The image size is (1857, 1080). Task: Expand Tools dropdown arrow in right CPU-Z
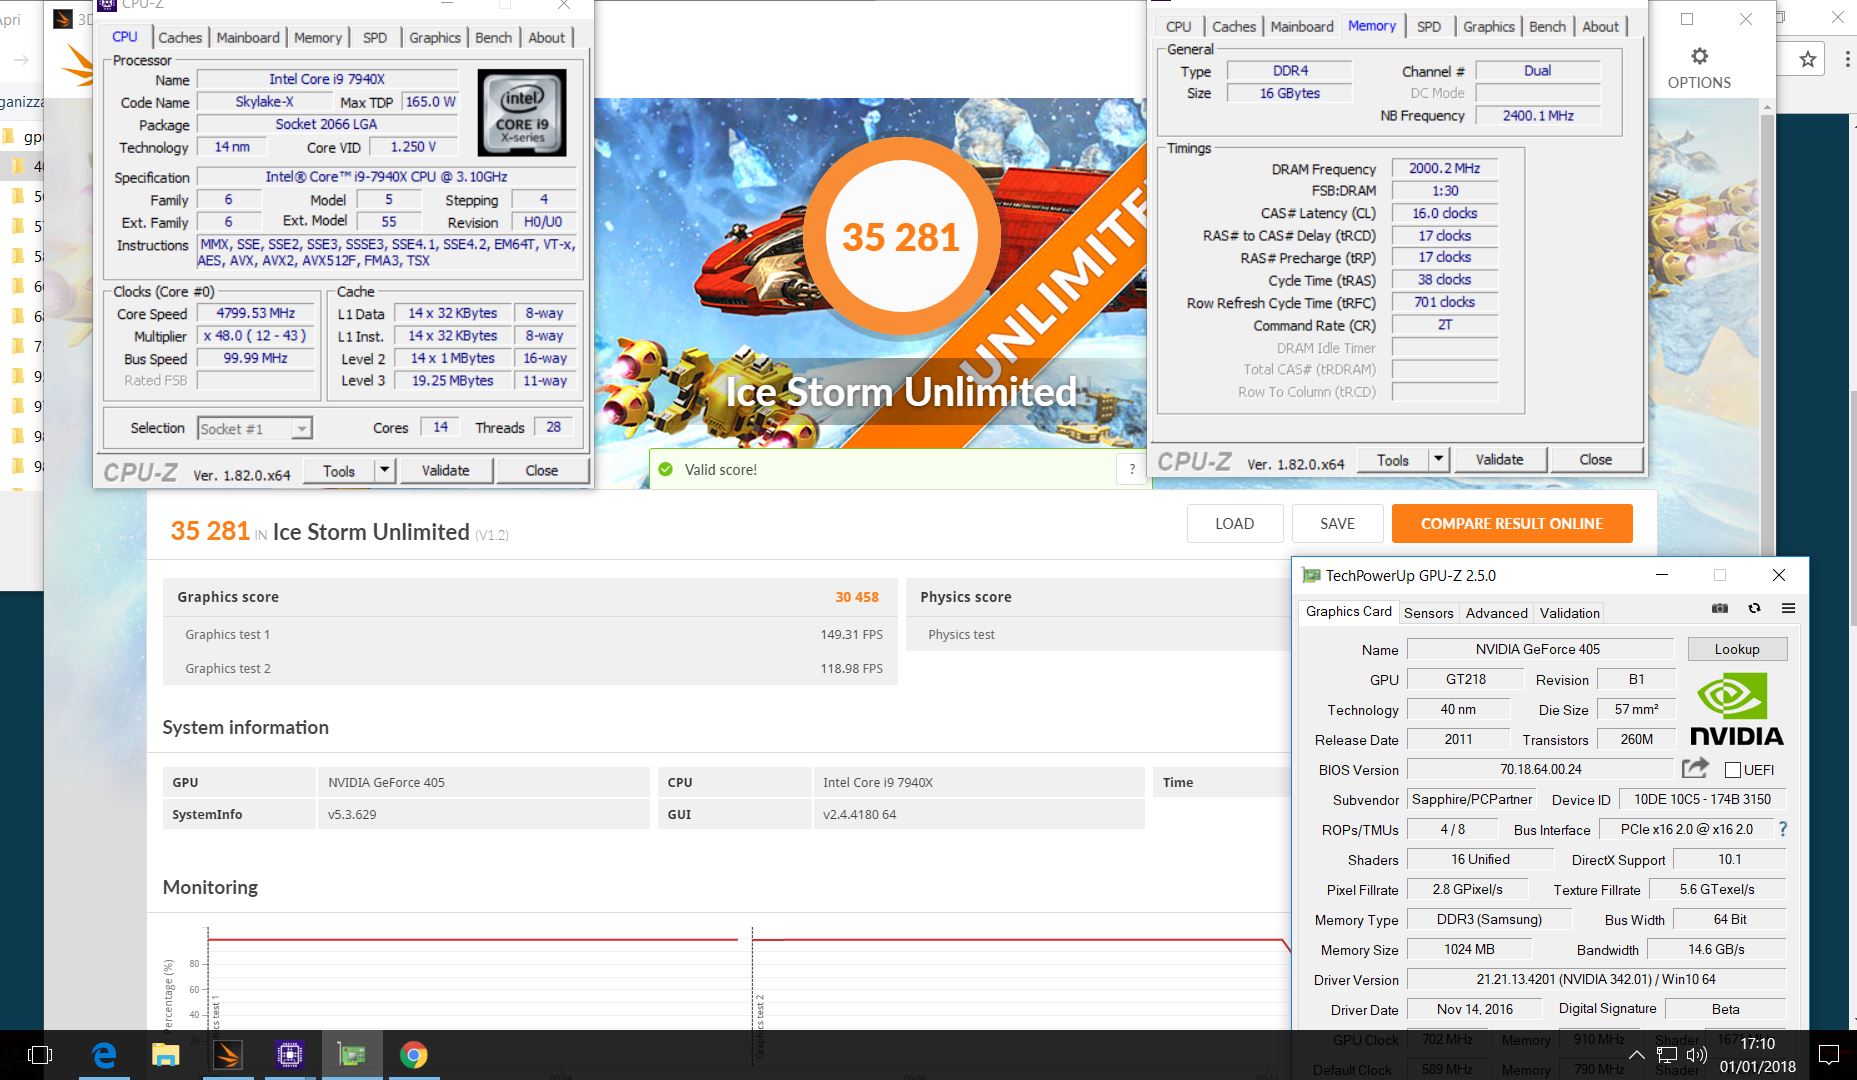click(x=1438, y=459)
